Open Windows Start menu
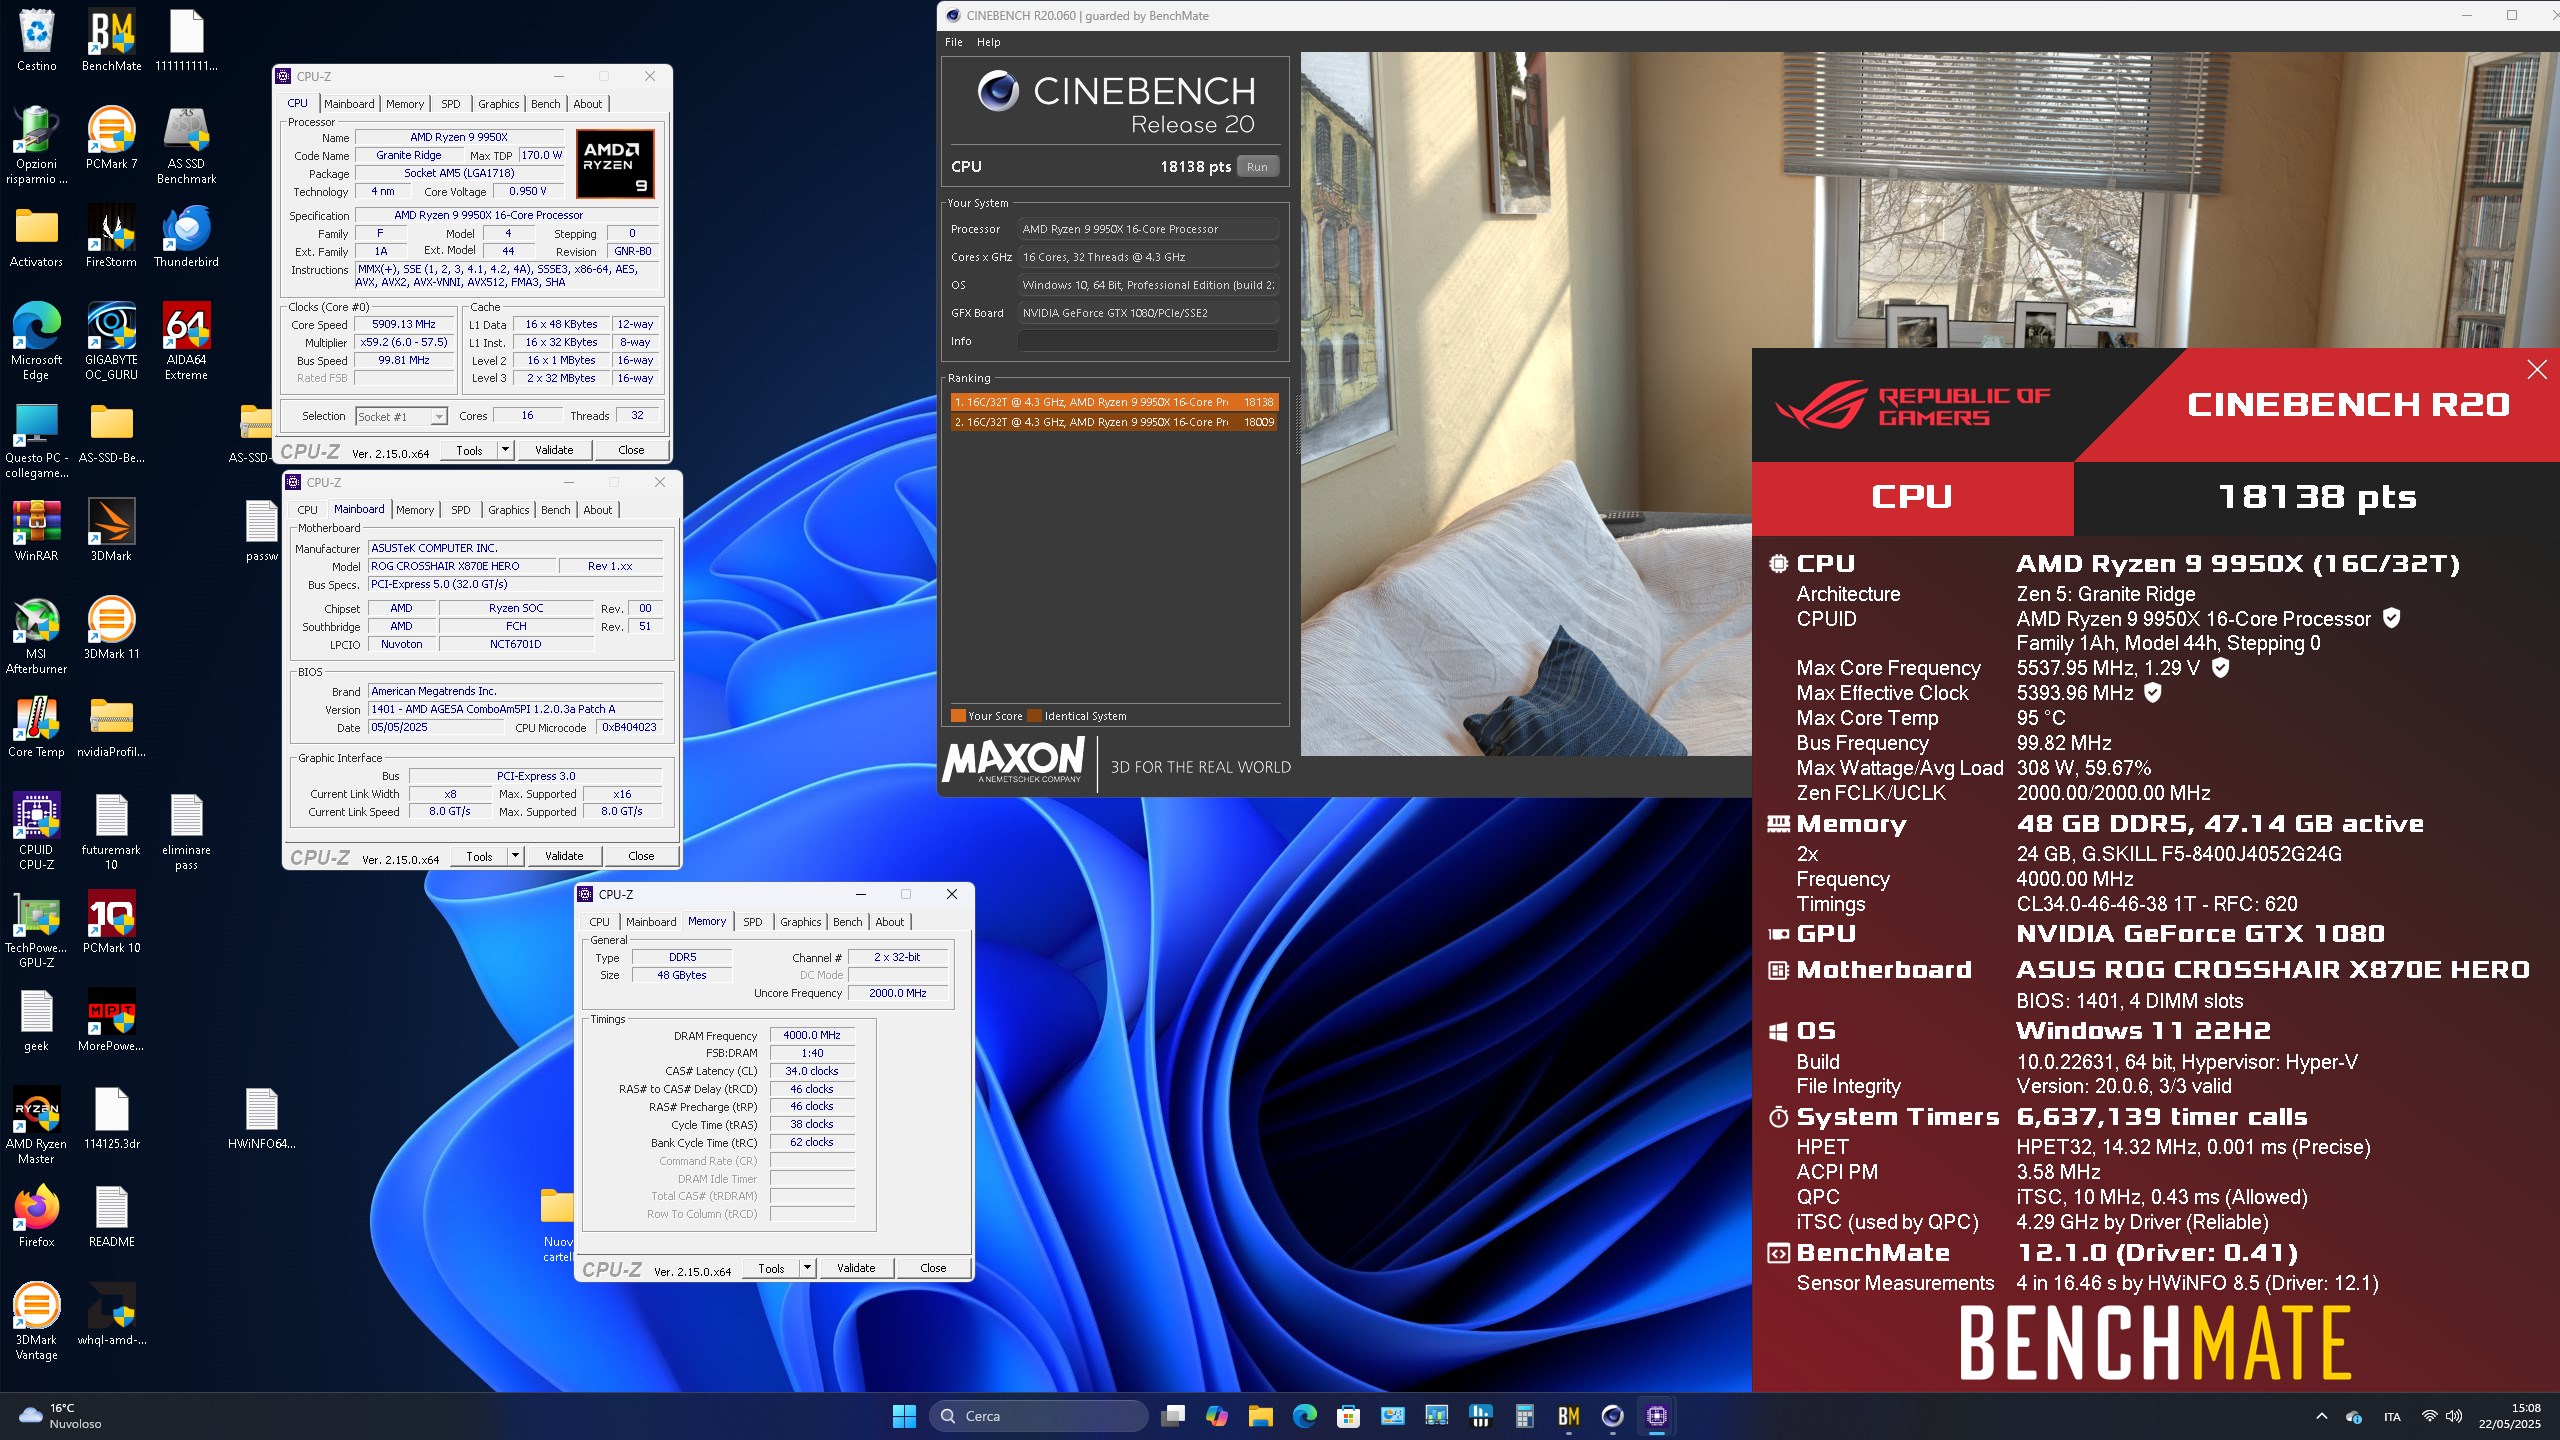The height and width of the screenshot is (1440, 2560). click(x=904, y=1416)
